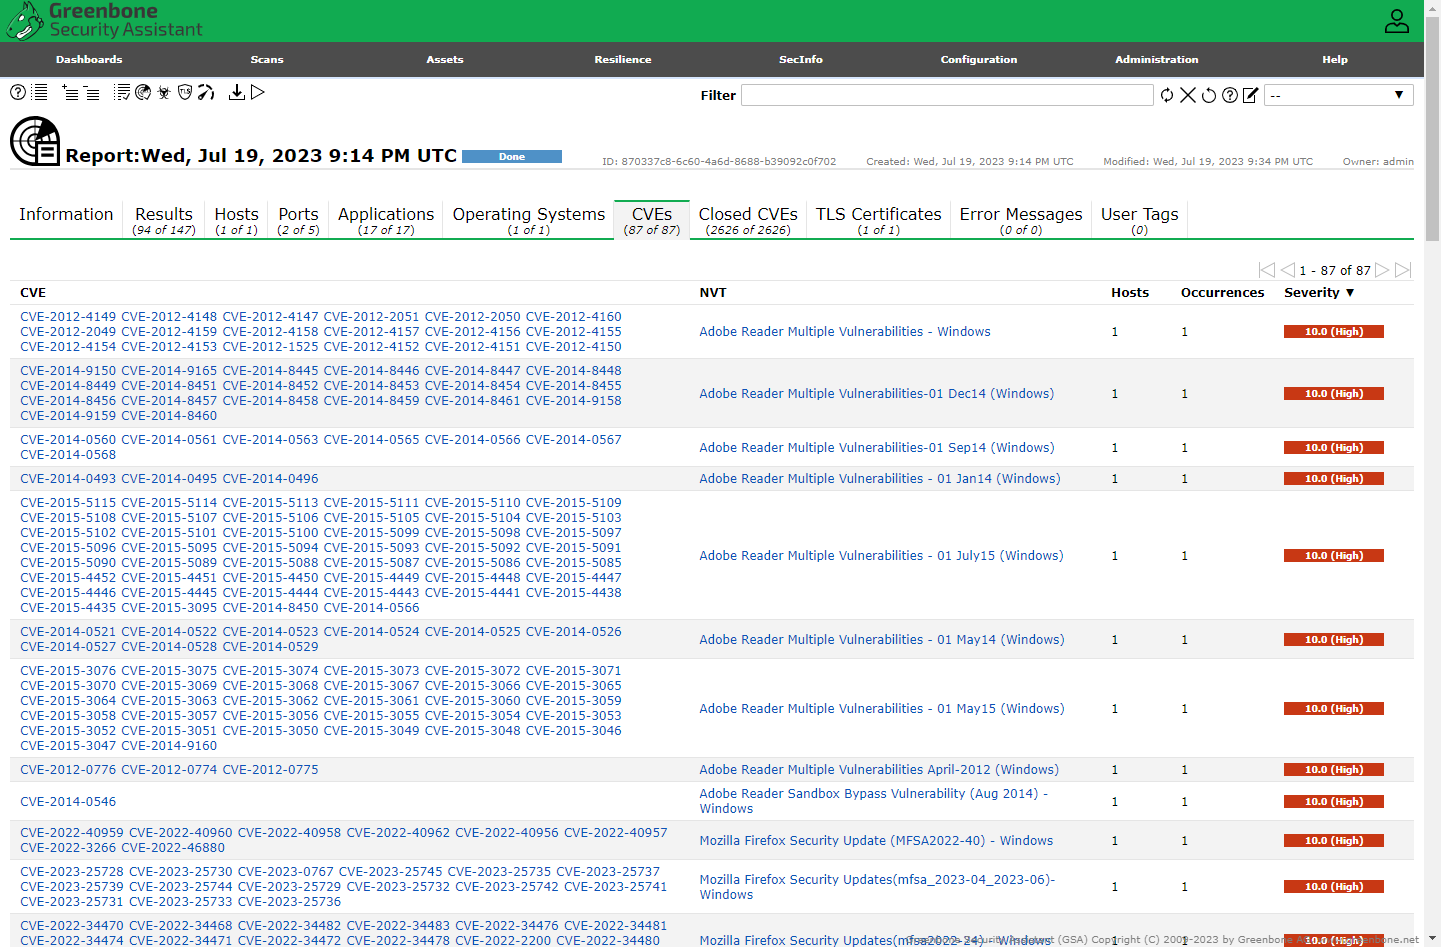
Task: Open corresponding vulnerabilities biohazard icon
Action: (164, 92)
